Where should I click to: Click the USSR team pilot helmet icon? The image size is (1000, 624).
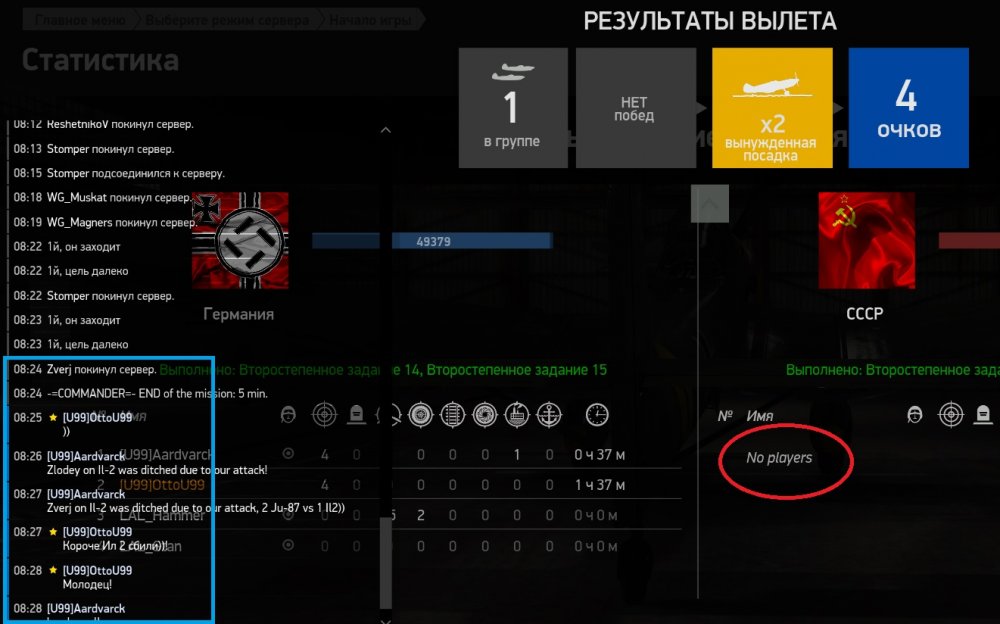tap(915, 415)
